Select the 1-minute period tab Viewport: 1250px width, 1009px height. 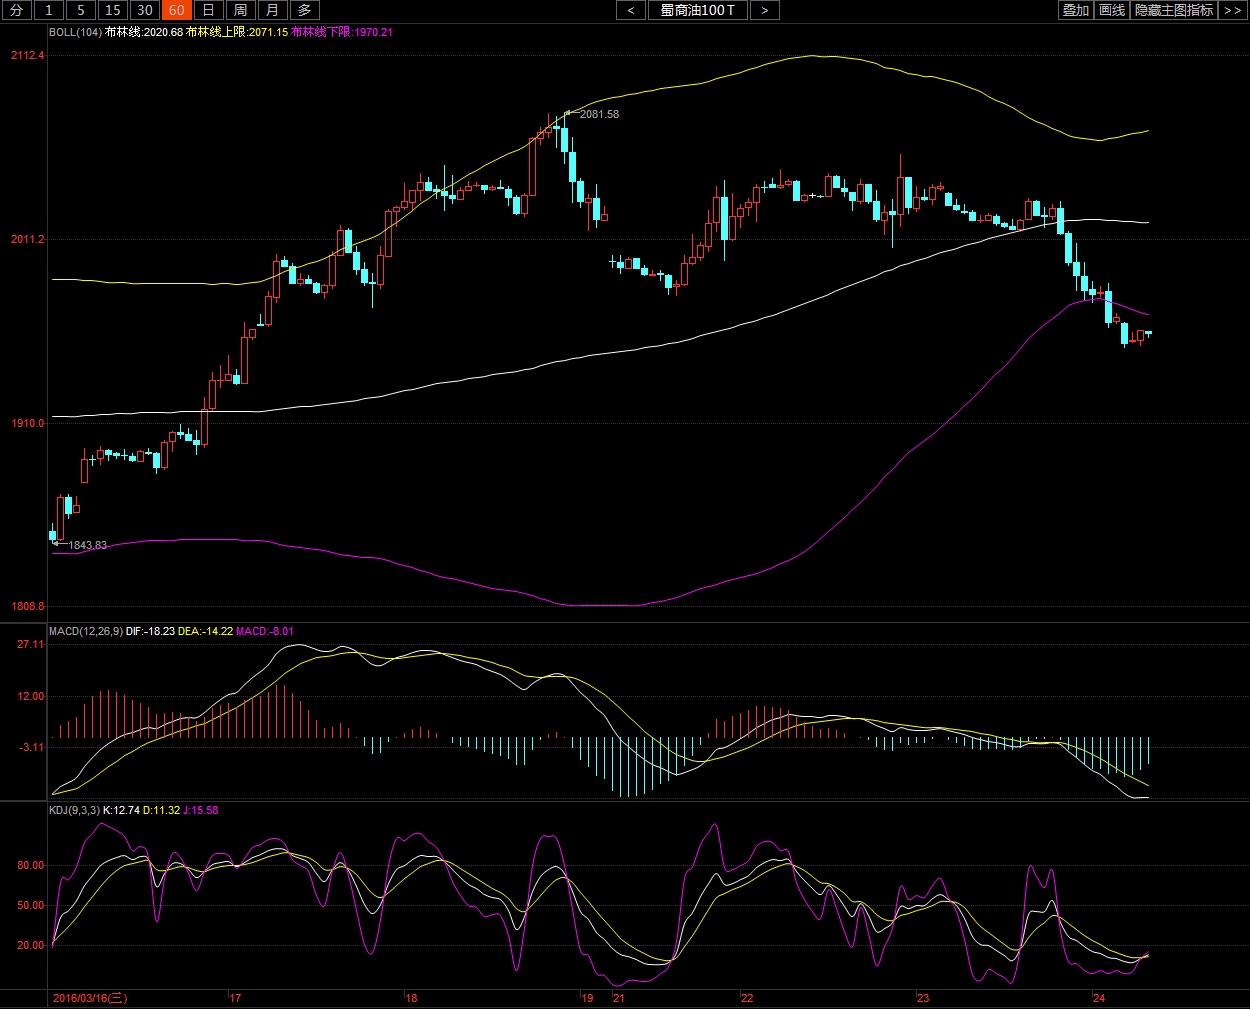coord(48,10)
